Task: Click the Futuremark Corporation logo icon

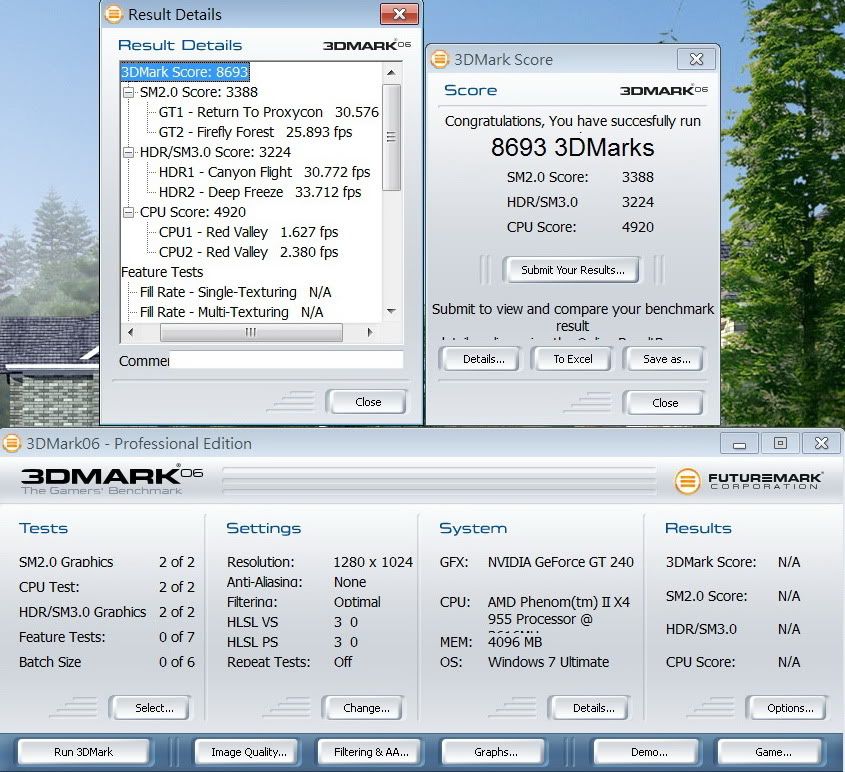Action: coord(687,481)
